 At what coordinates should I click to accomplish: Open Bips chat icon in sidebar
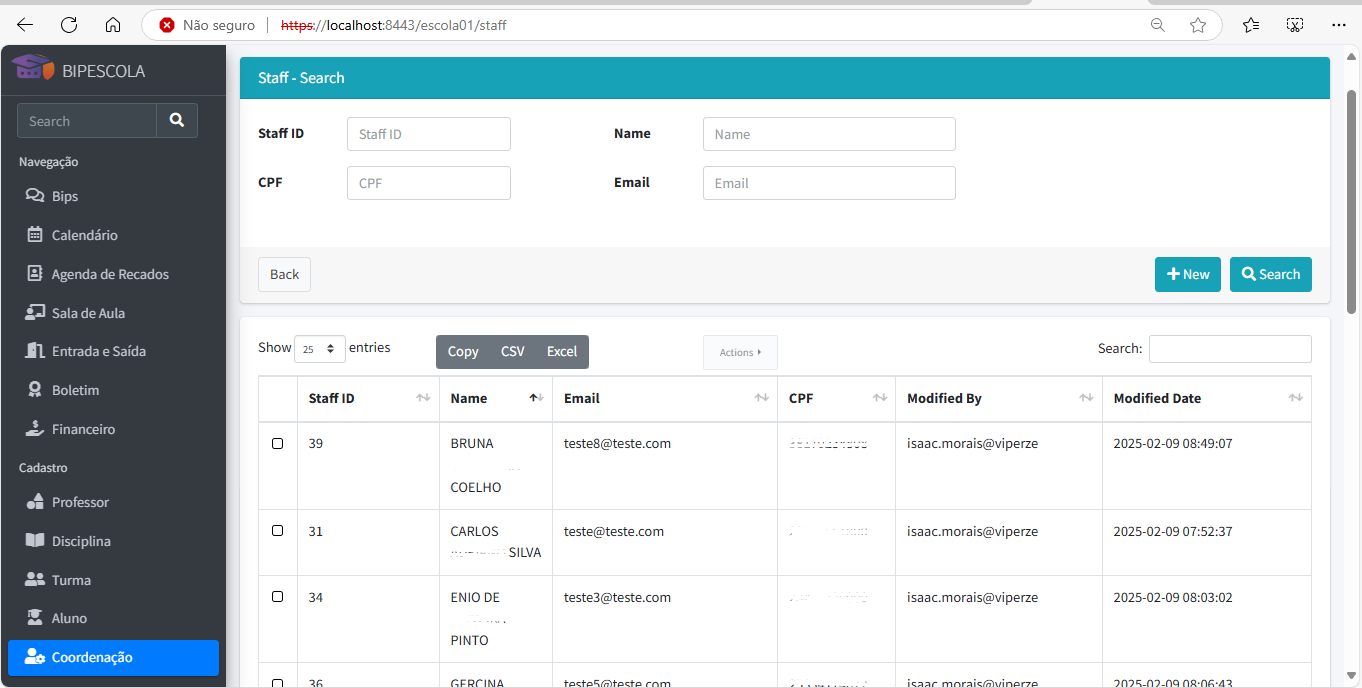tap(35, 196)
